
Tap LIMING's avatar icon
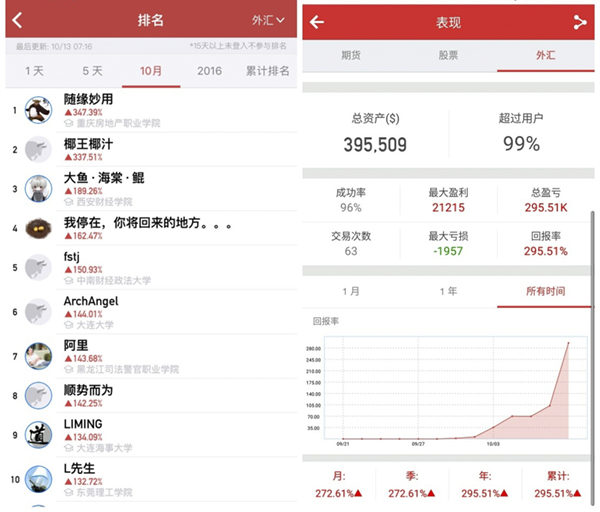pyautogui.click(x=38, y=433)
